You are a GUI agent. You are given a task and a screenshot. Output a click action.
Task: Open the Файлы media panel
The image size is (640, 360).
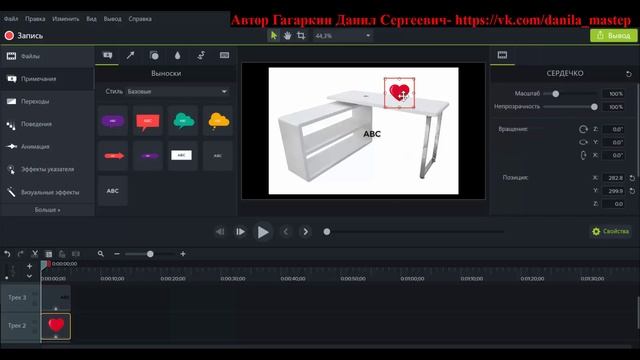coord(47,56)
